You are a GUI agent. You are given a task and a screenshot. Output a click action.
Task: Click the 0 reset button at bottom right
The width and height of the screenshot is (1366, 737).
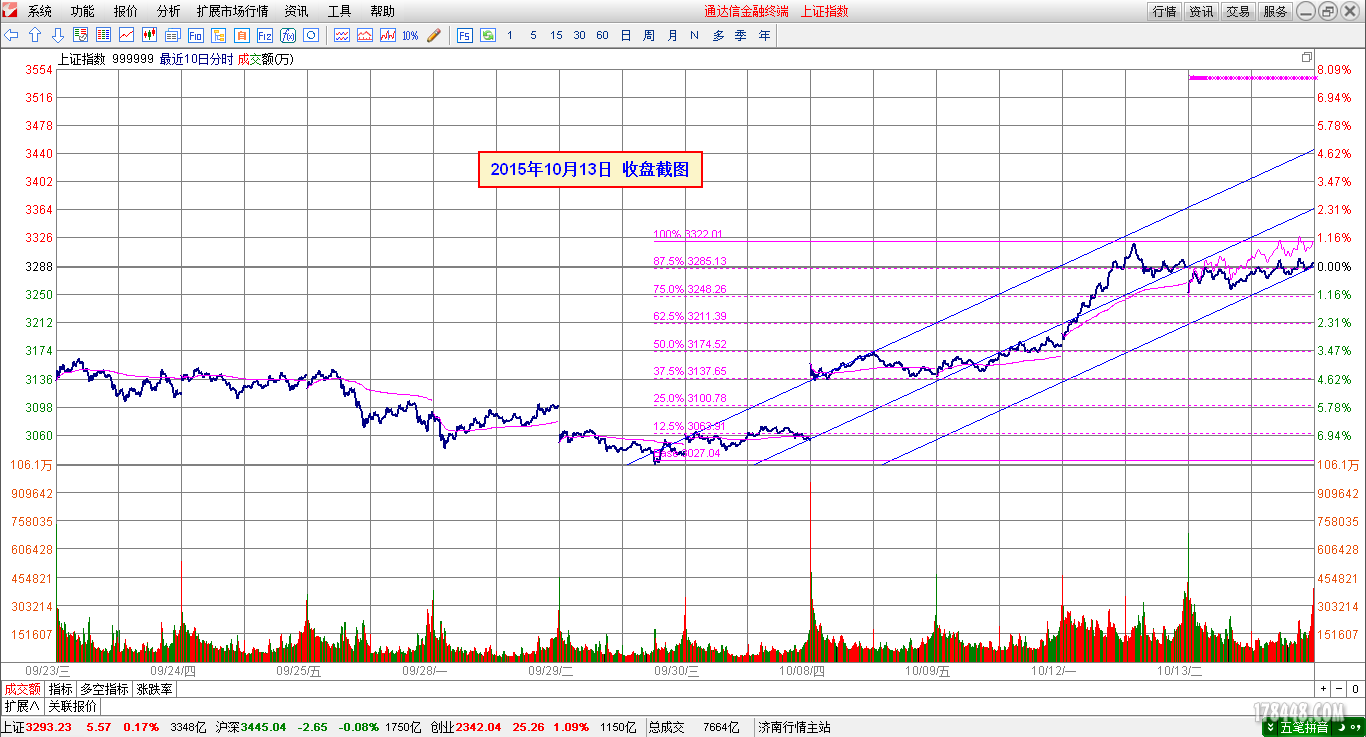pyautogui.click(x=1355, y=689)
